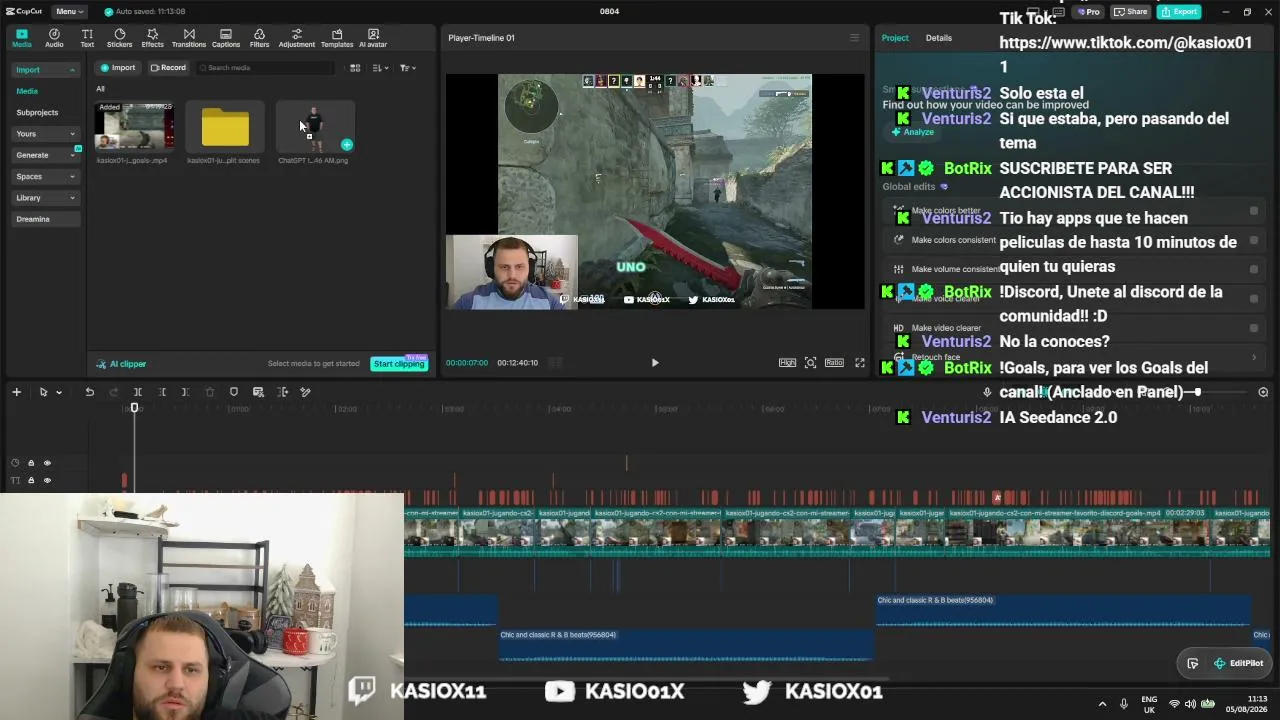The height and width of the screenshot is (720, 1280).
Task: Select the kasiox01 goals mp4 thumbnail
Action: 134,127
